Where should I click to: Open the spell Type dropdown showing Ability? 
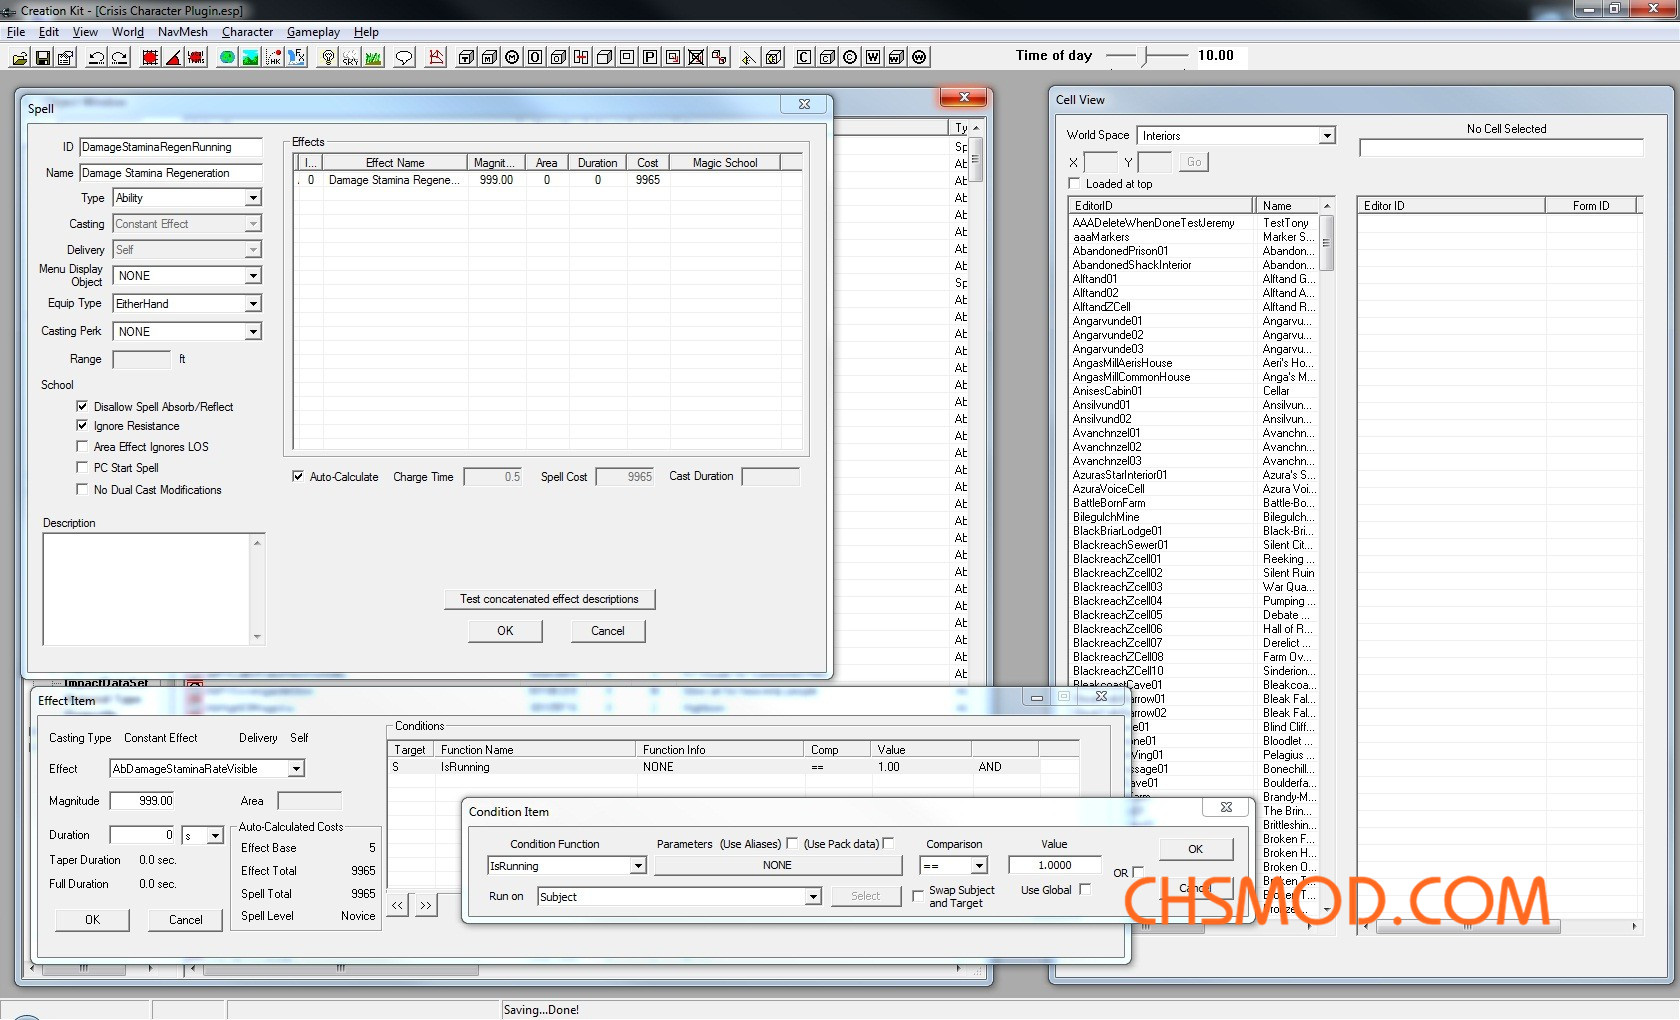pos(187,198)
